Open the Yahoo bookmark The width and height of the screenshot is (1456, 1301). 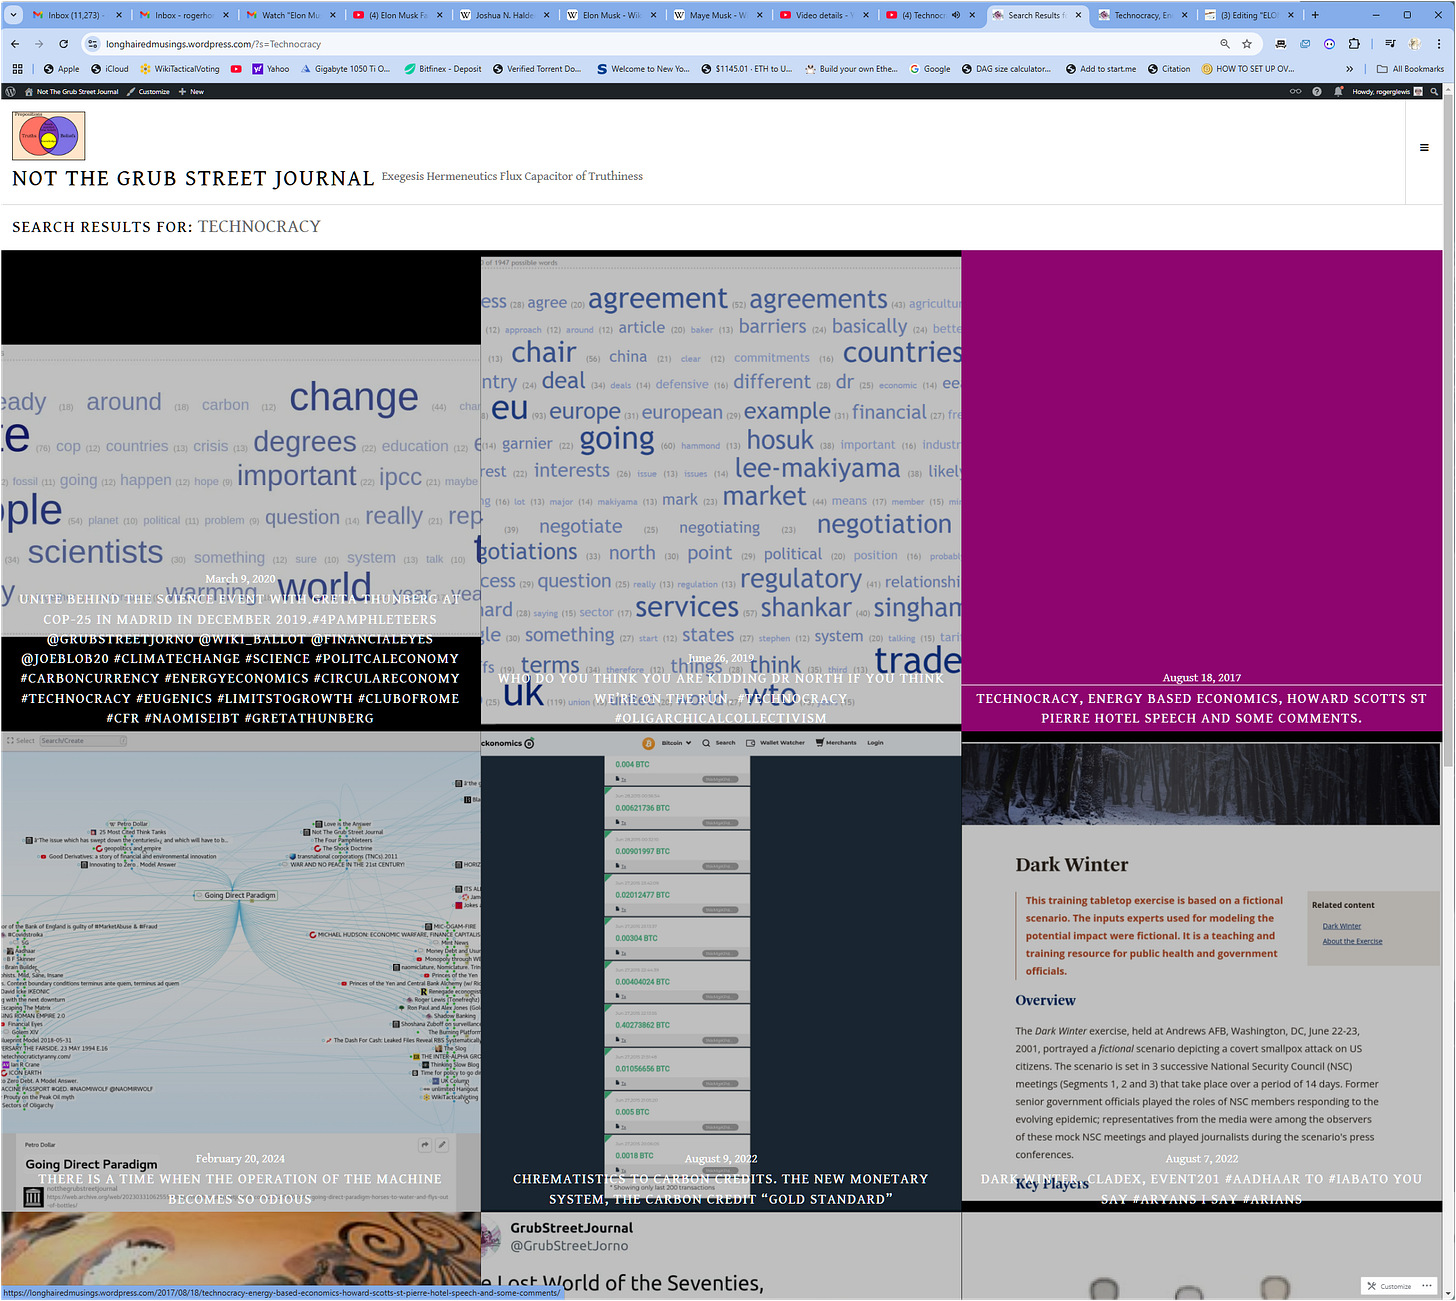pyautogui.click(x=271, y=69)
